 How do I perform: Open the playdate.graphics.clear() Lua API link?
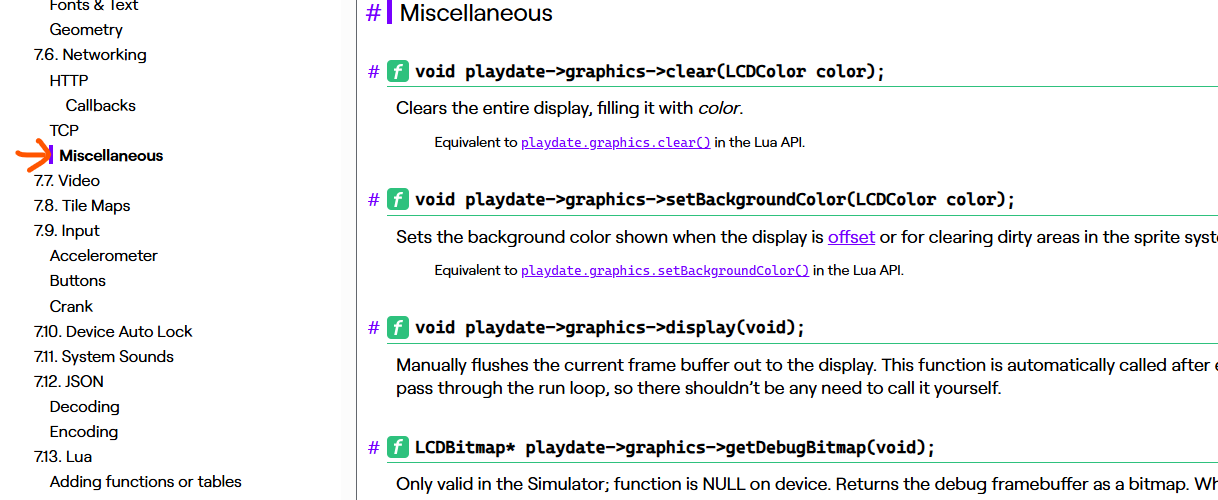(x=615, y=142)
